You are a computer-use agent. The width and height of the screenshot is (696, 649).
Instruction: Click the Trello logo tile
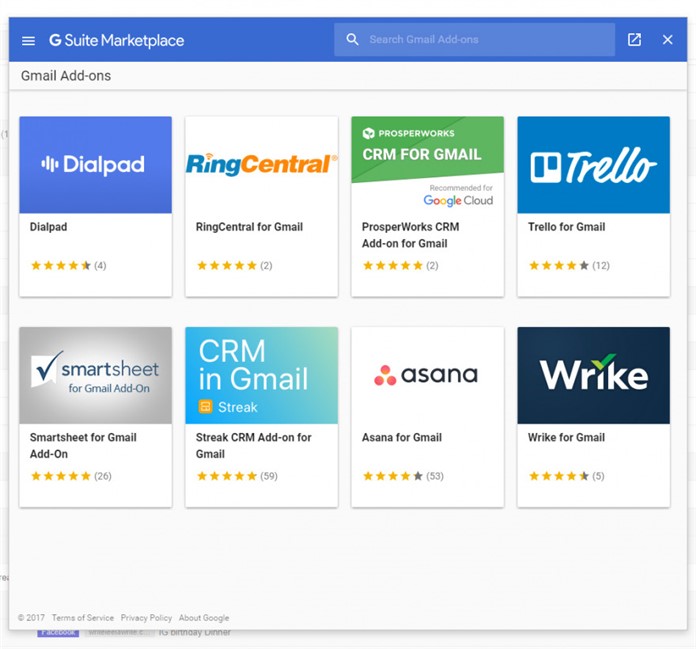coord(593,165)
